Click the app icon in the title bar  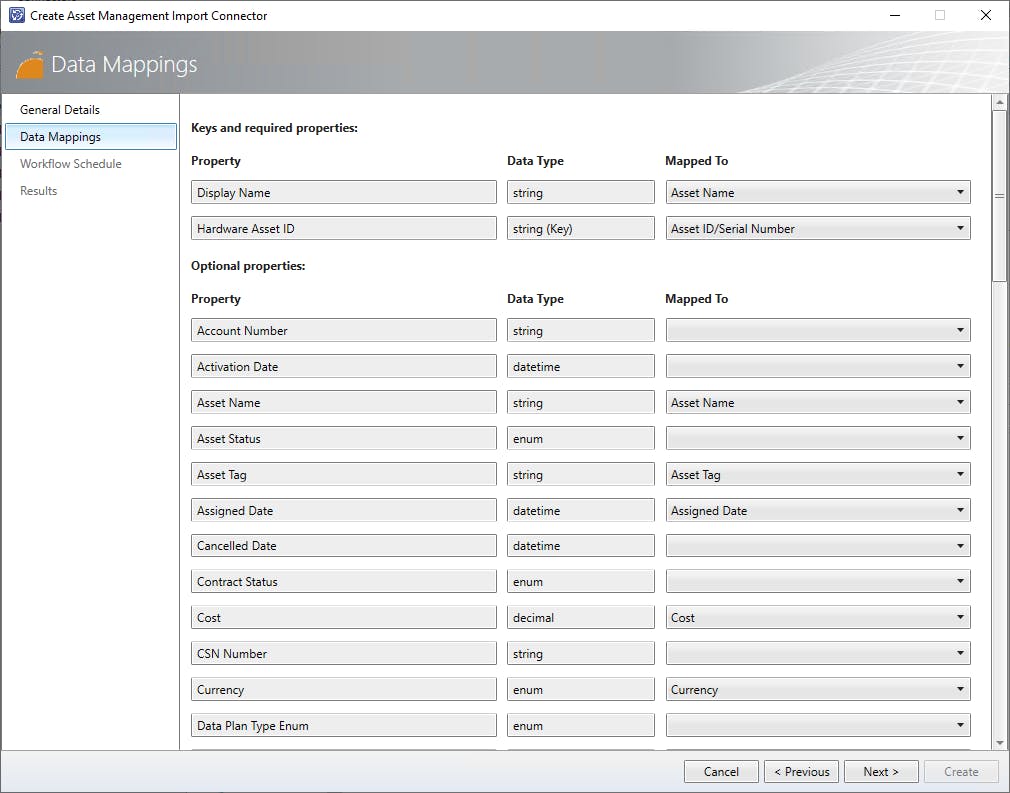(16, 15)
